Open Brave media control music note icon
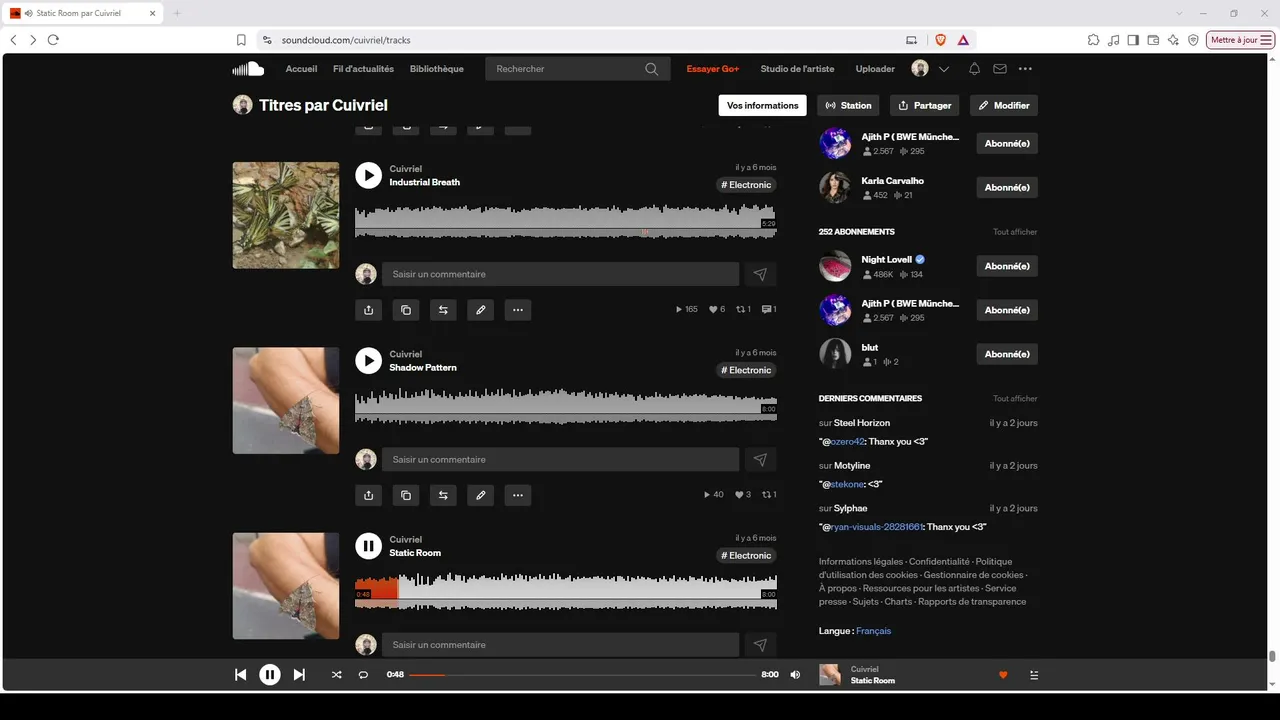Image resolution: width=1280 pixels, height=720 pixels. coord(1114,40)
